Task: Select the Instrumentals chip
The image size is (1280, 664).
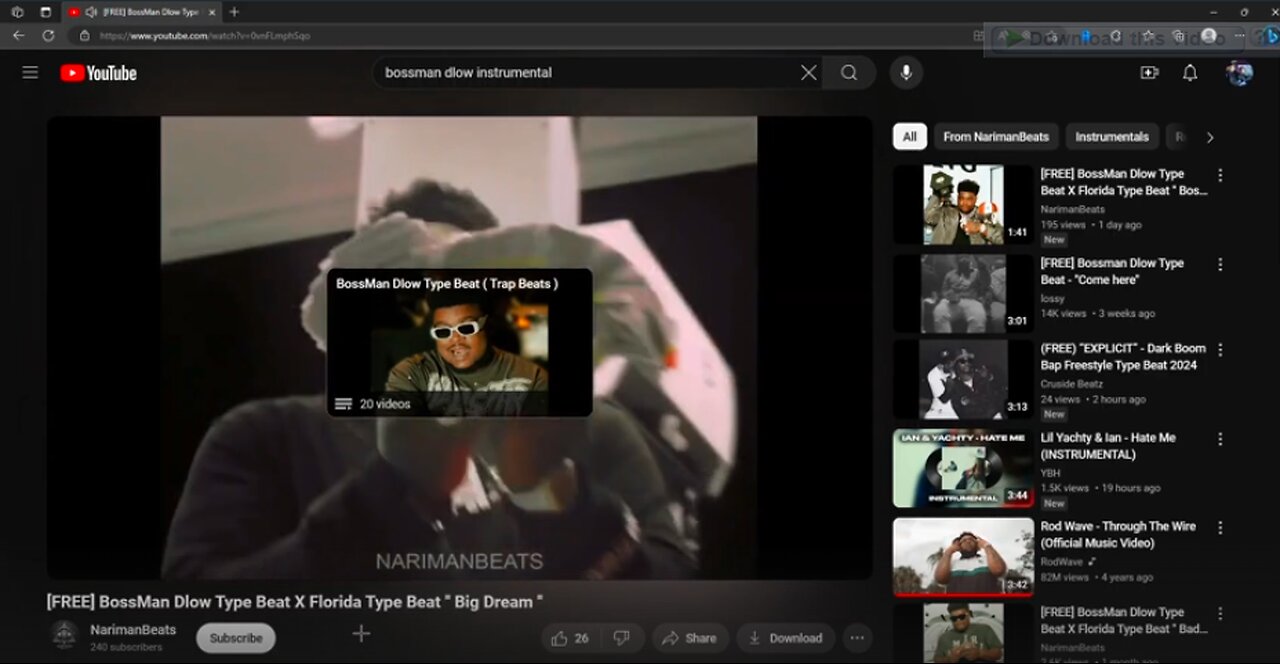Action: tap(1112, 137)
